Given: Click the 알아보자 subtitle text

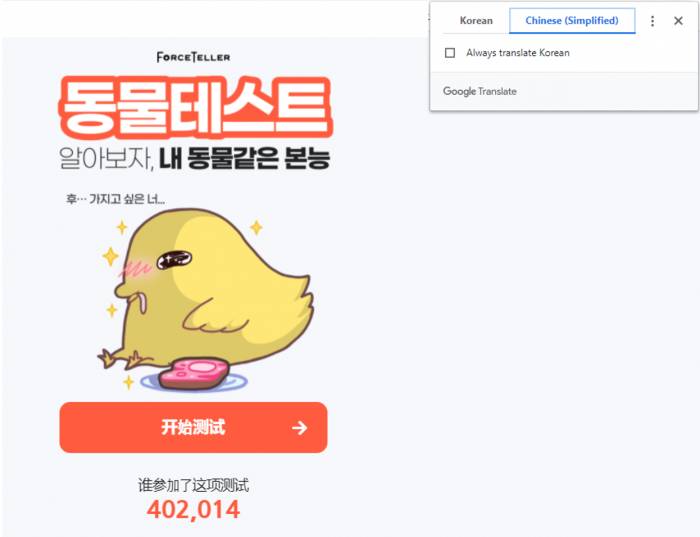Looking at the screenshot, I should pos(106,158).
